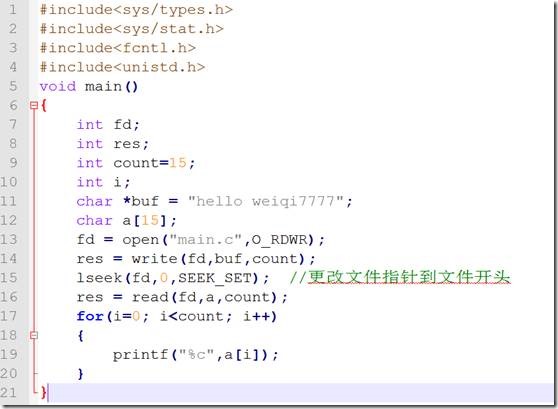Click the 'void' keyword on line 5

click(x=58, y=86)
